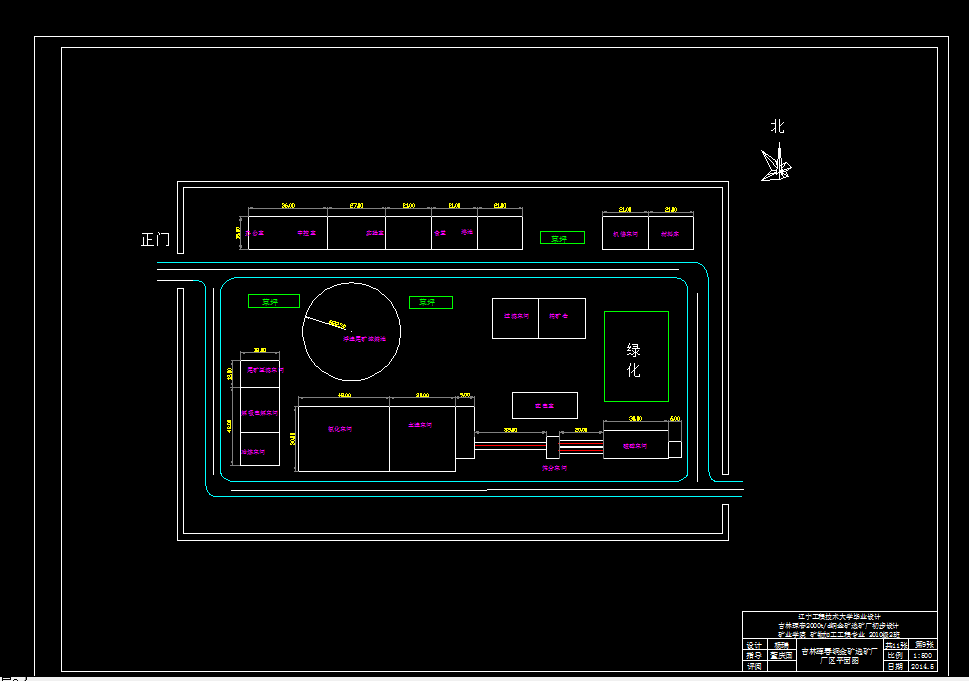The height and width of the screenshot is (681, 969).
Task: Select the green lawn box in the top building row
Action: (x=562, y=238)
